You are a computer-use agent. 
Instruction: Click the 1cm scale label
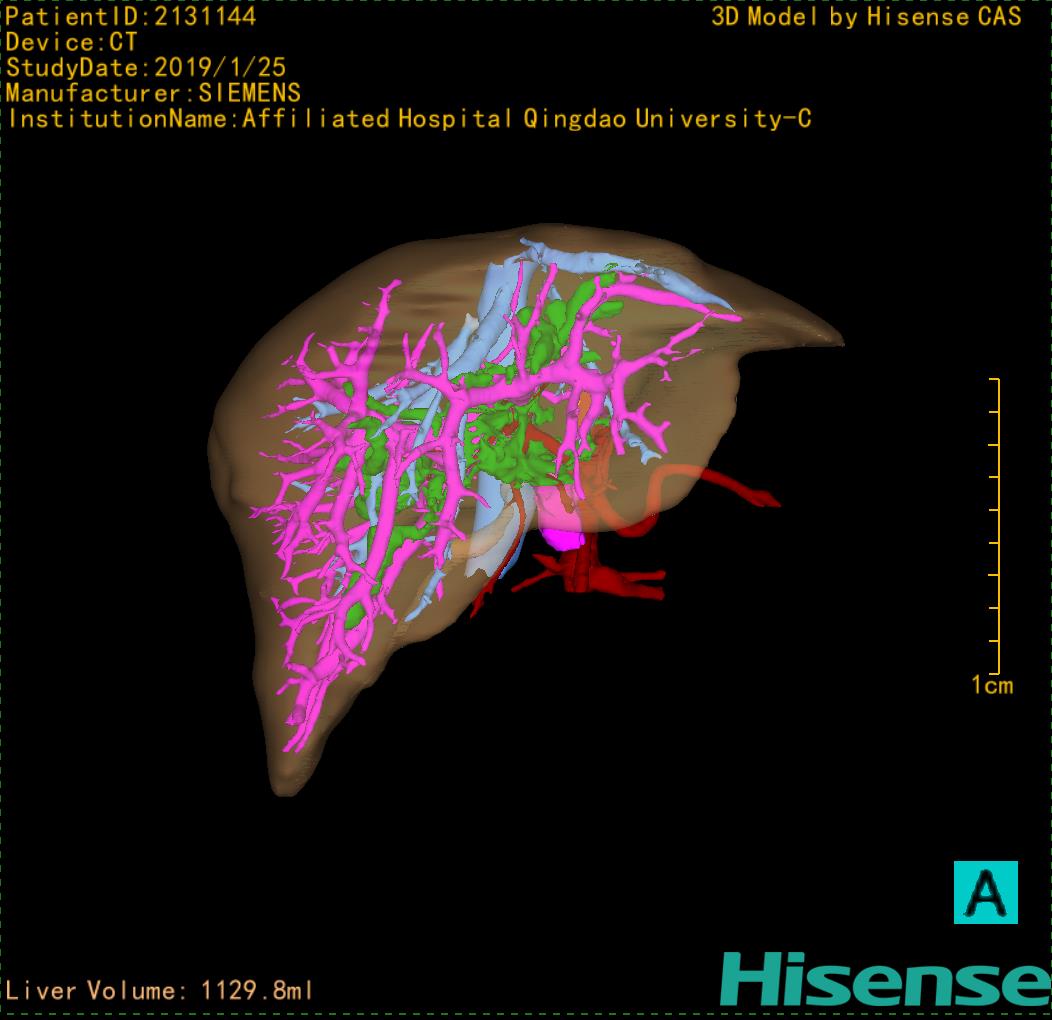pyautogui.click(x=992, y=685)
